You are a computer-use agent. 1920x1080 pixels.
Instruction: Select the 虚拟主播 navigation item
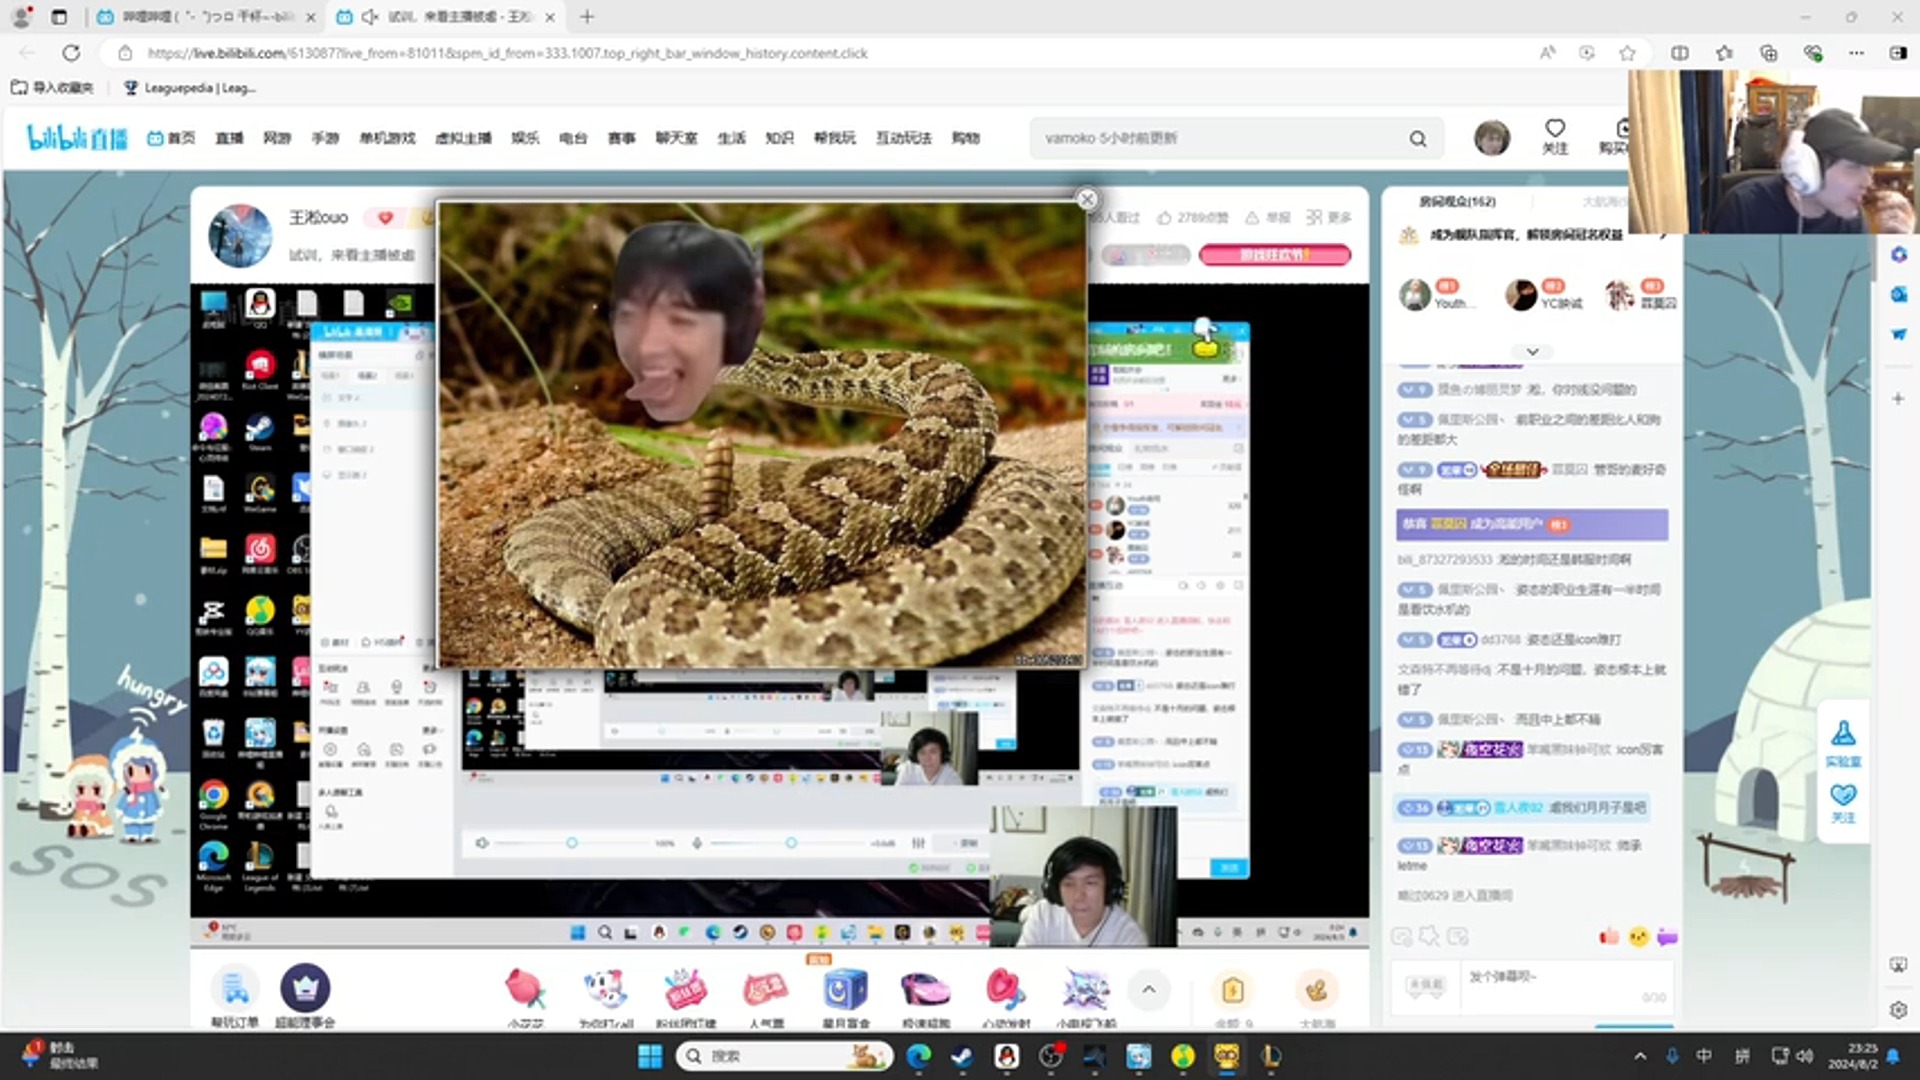click(x=463, y=138)
